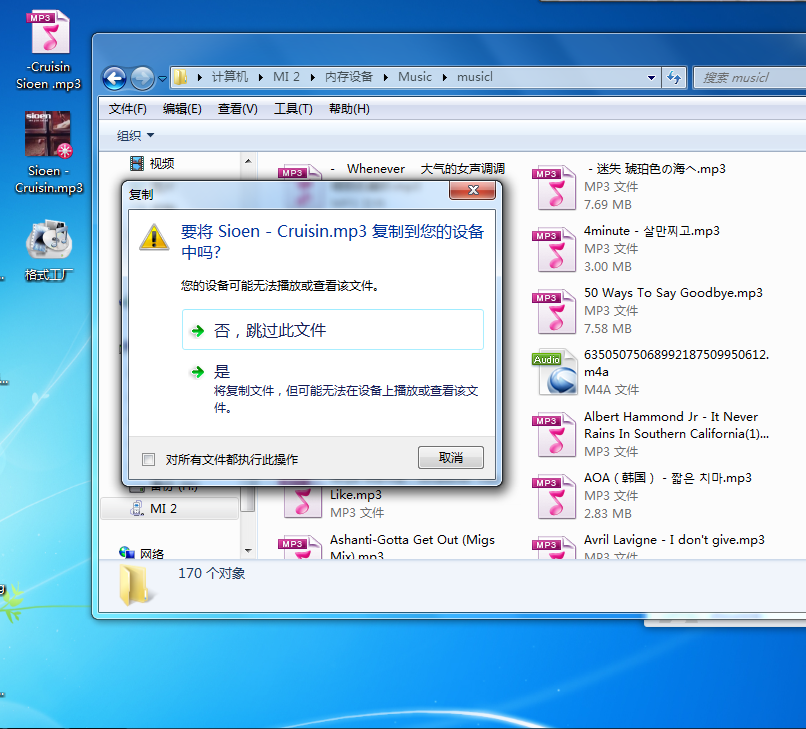This screenshot has width=806, height=729.
Task: Expand the address bar history dropdown
Action: click(x=651, y=78)
